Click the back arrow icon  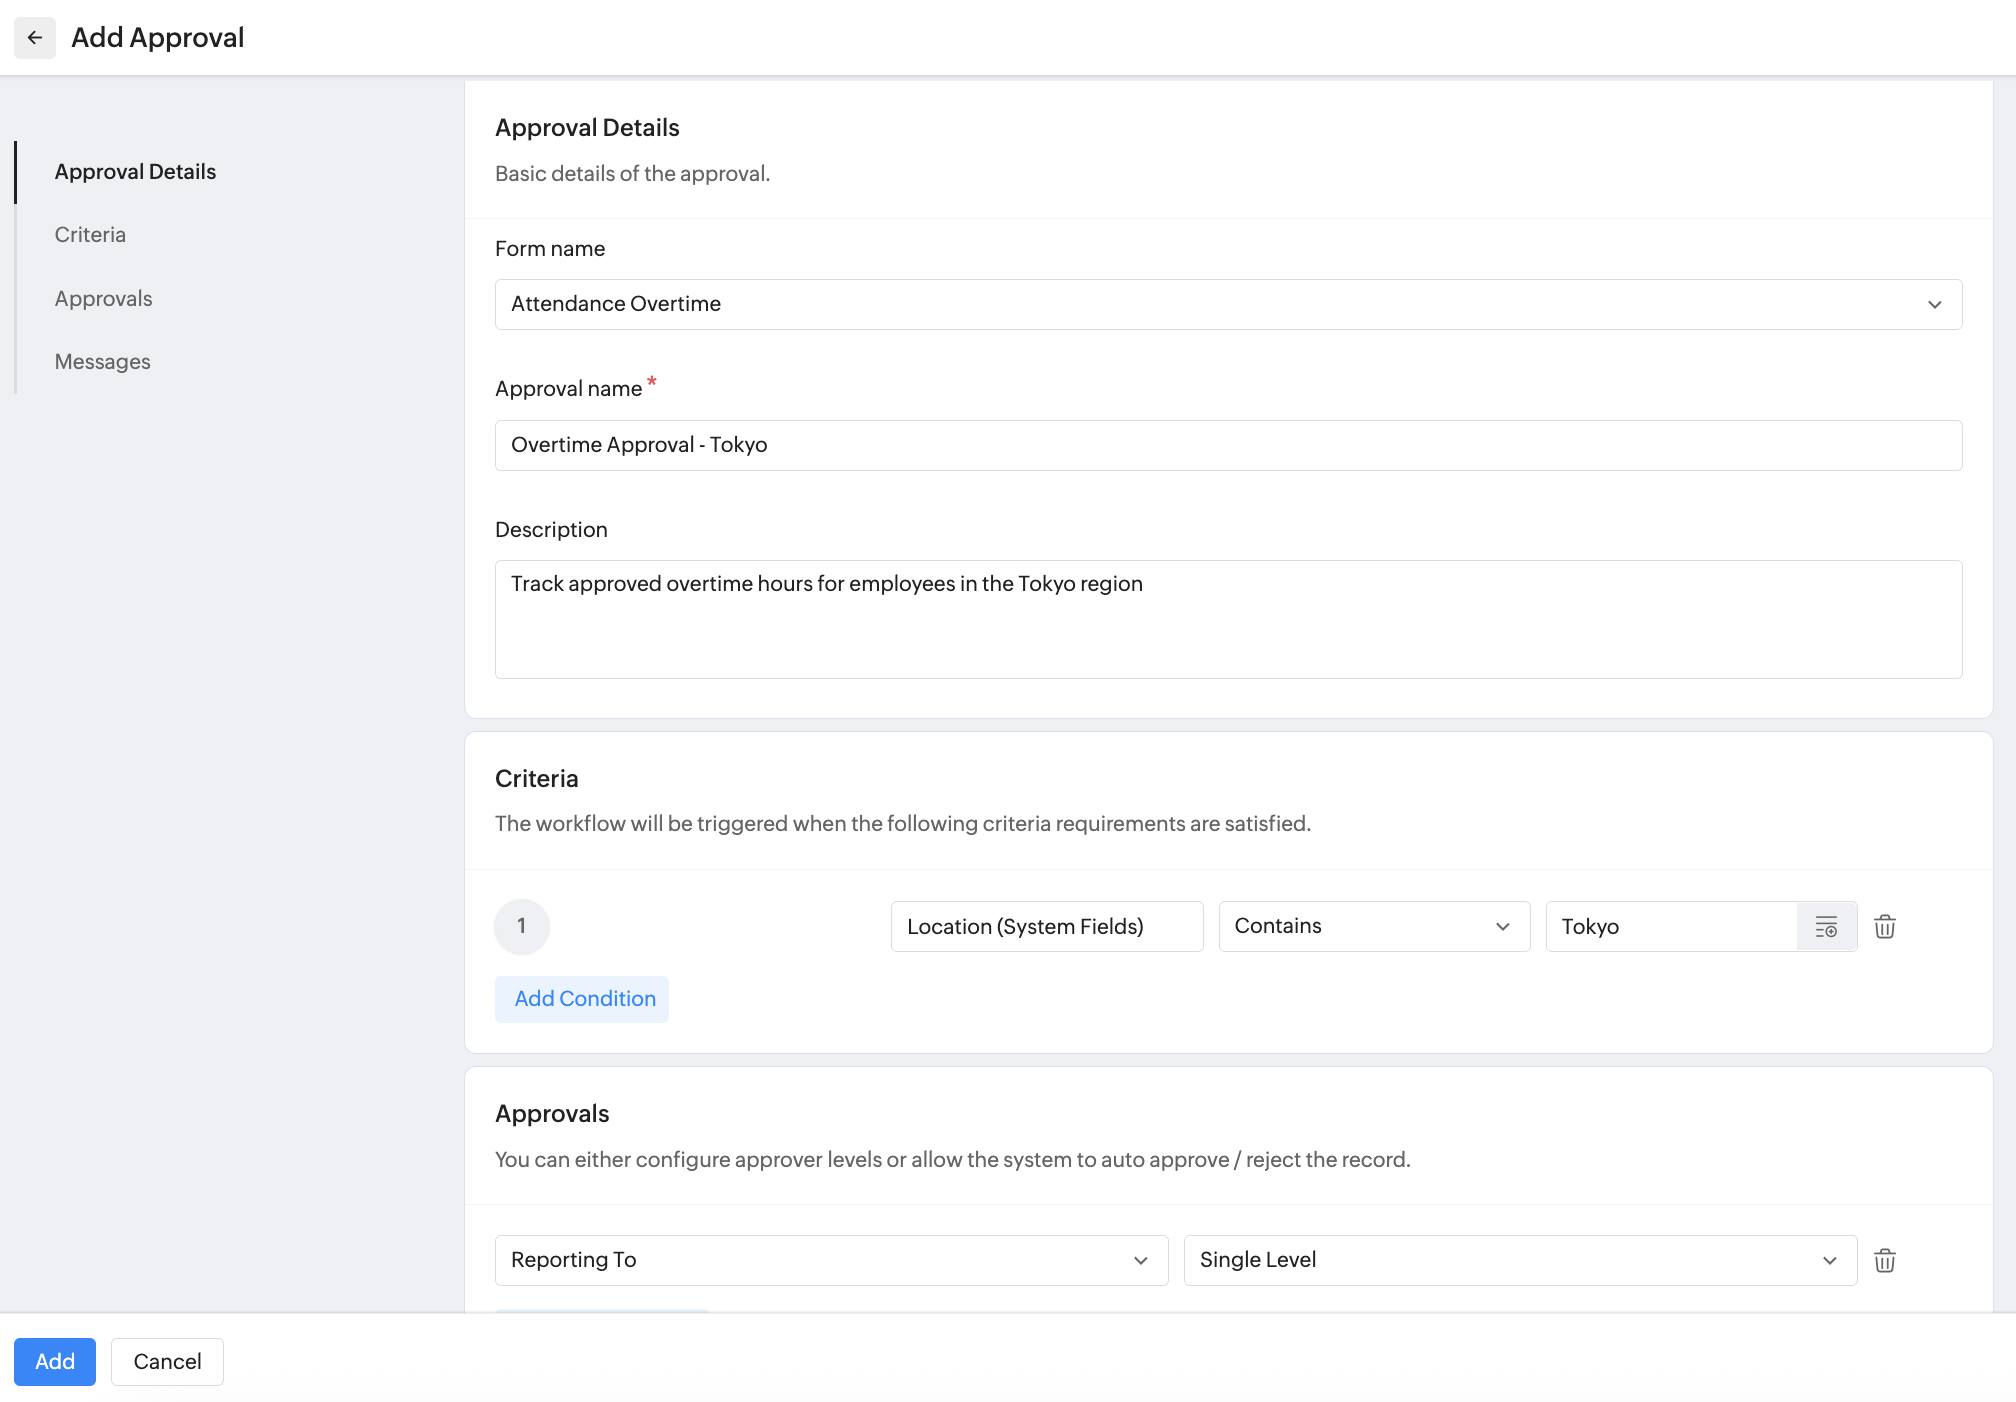pos(35,38)
